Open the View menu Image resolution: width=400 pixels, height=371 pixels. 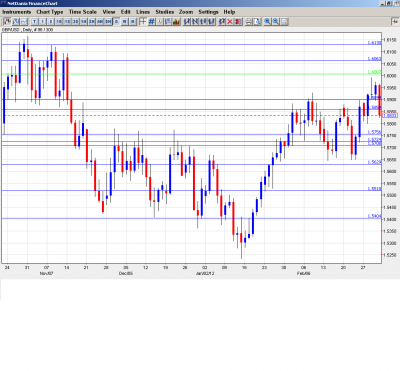coord(109,12)
